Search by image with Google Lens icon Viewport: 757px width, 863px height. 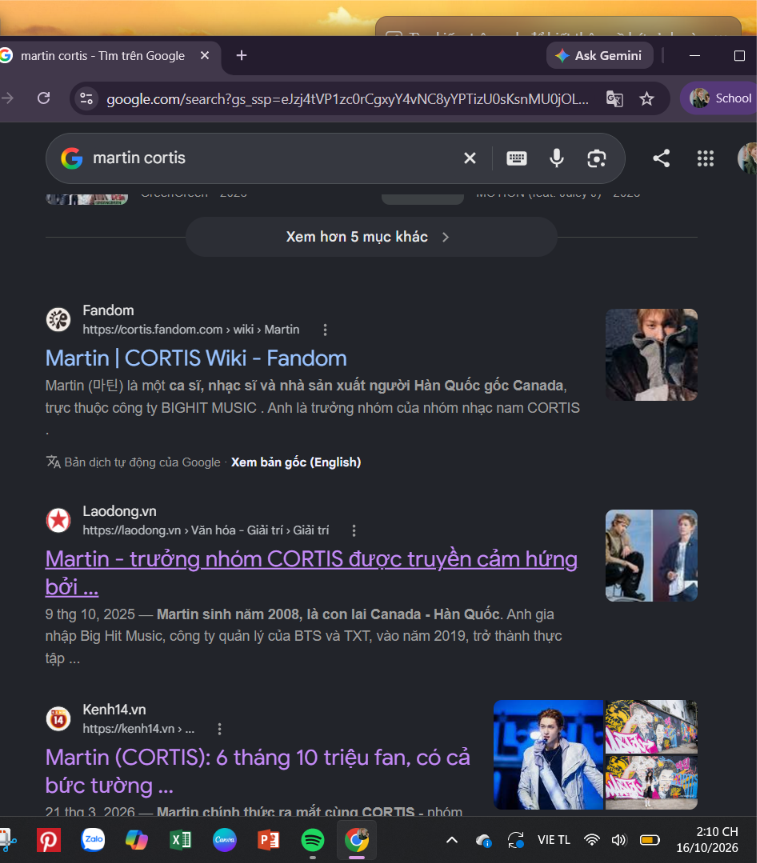[596, 159]
